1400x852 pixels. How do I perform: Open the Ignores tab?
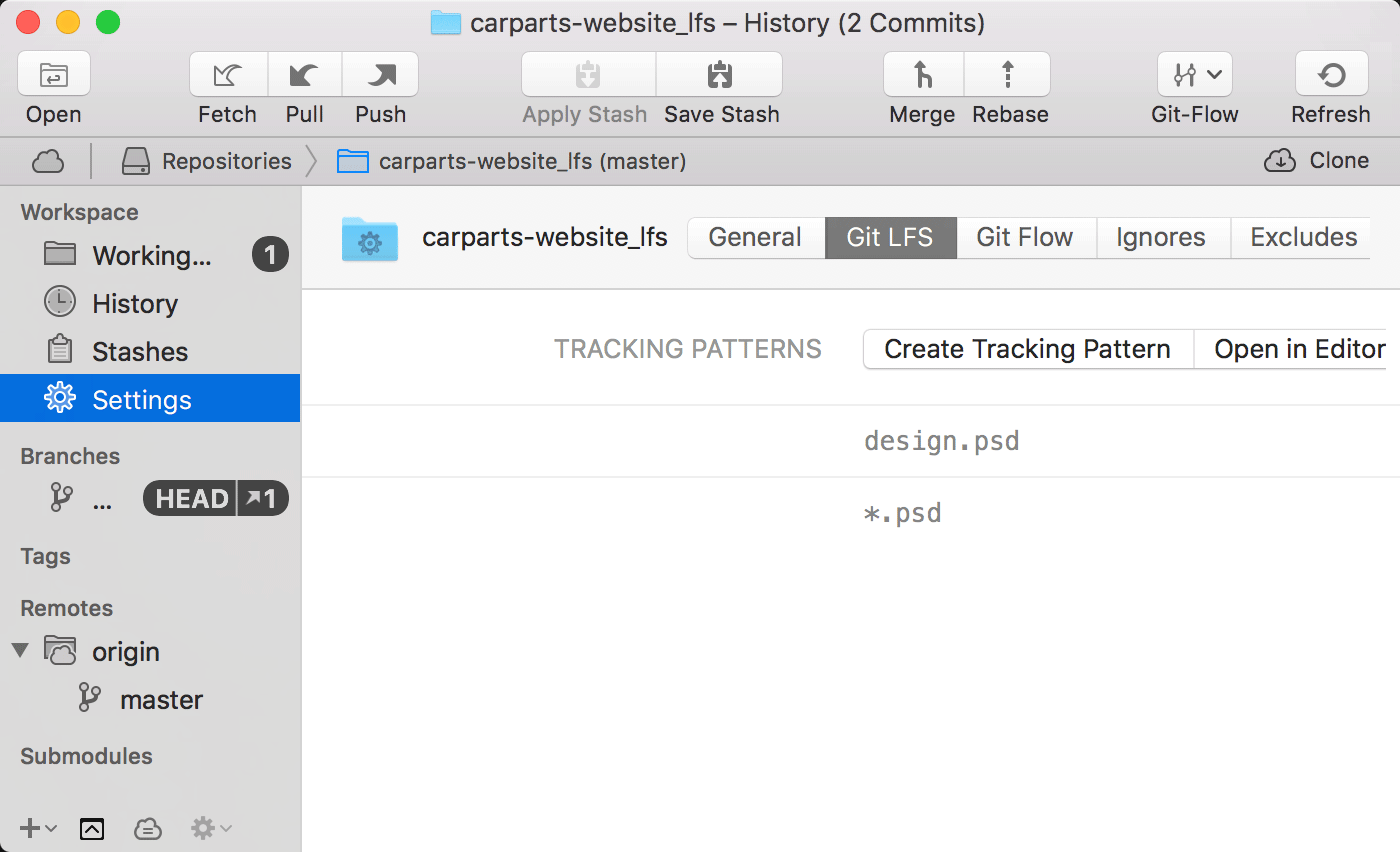point(1161,237)
